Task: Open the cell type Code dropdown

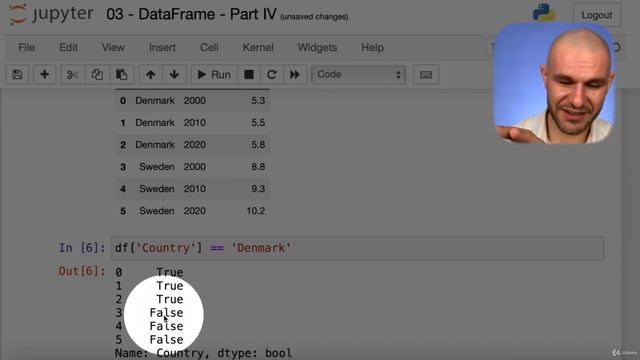Action: pyautogui.click(x=358, y=75)
